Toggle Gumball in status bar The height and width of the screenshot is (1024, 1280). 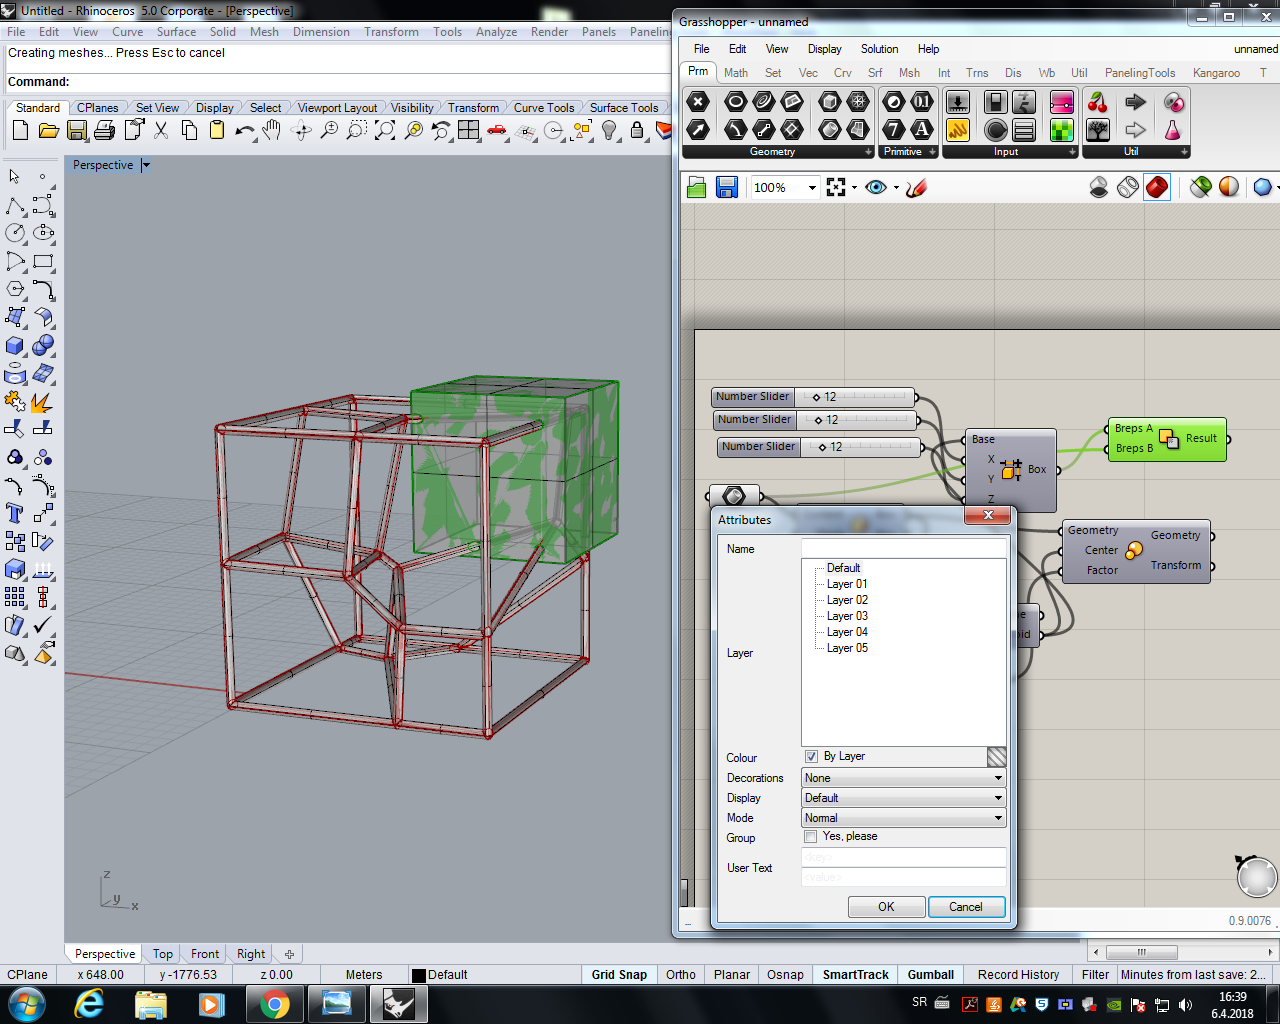tap(931, 975)
